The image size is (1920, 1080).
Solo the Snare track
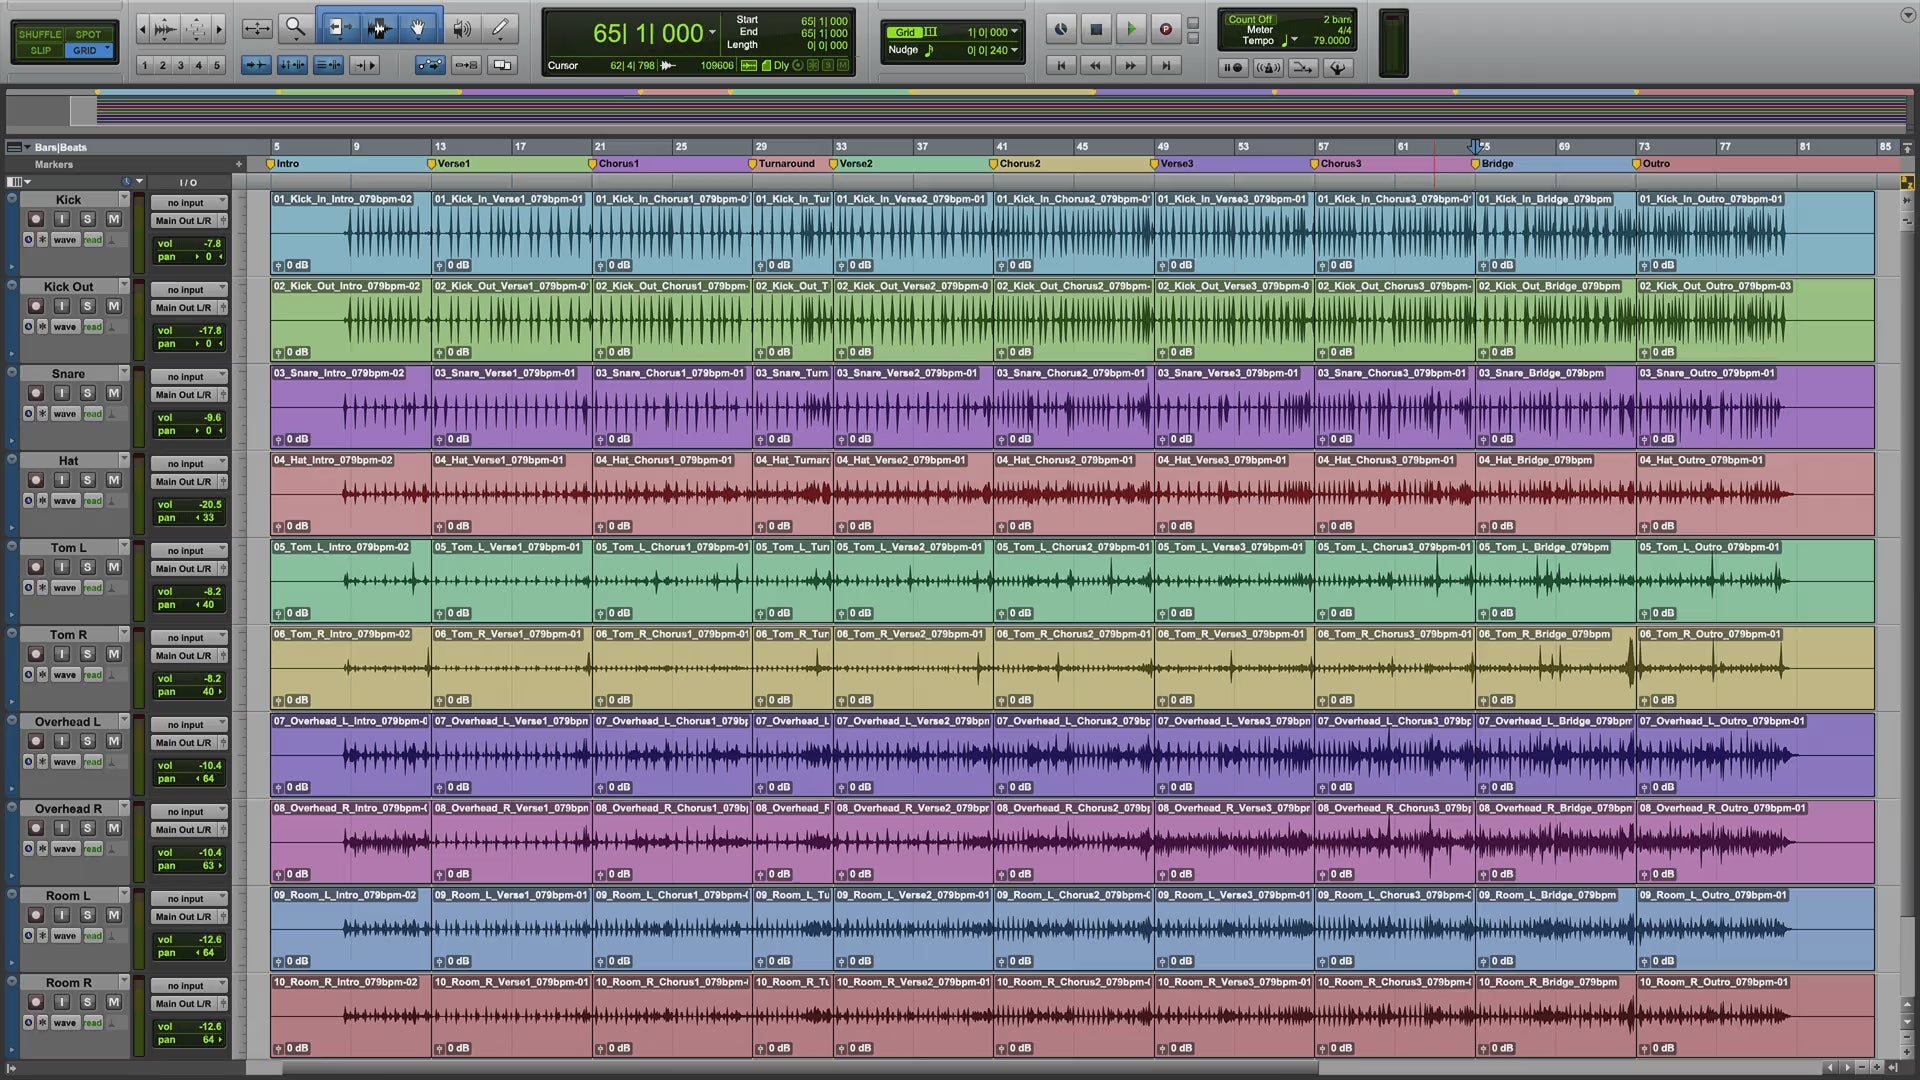[x=88, y=393]
